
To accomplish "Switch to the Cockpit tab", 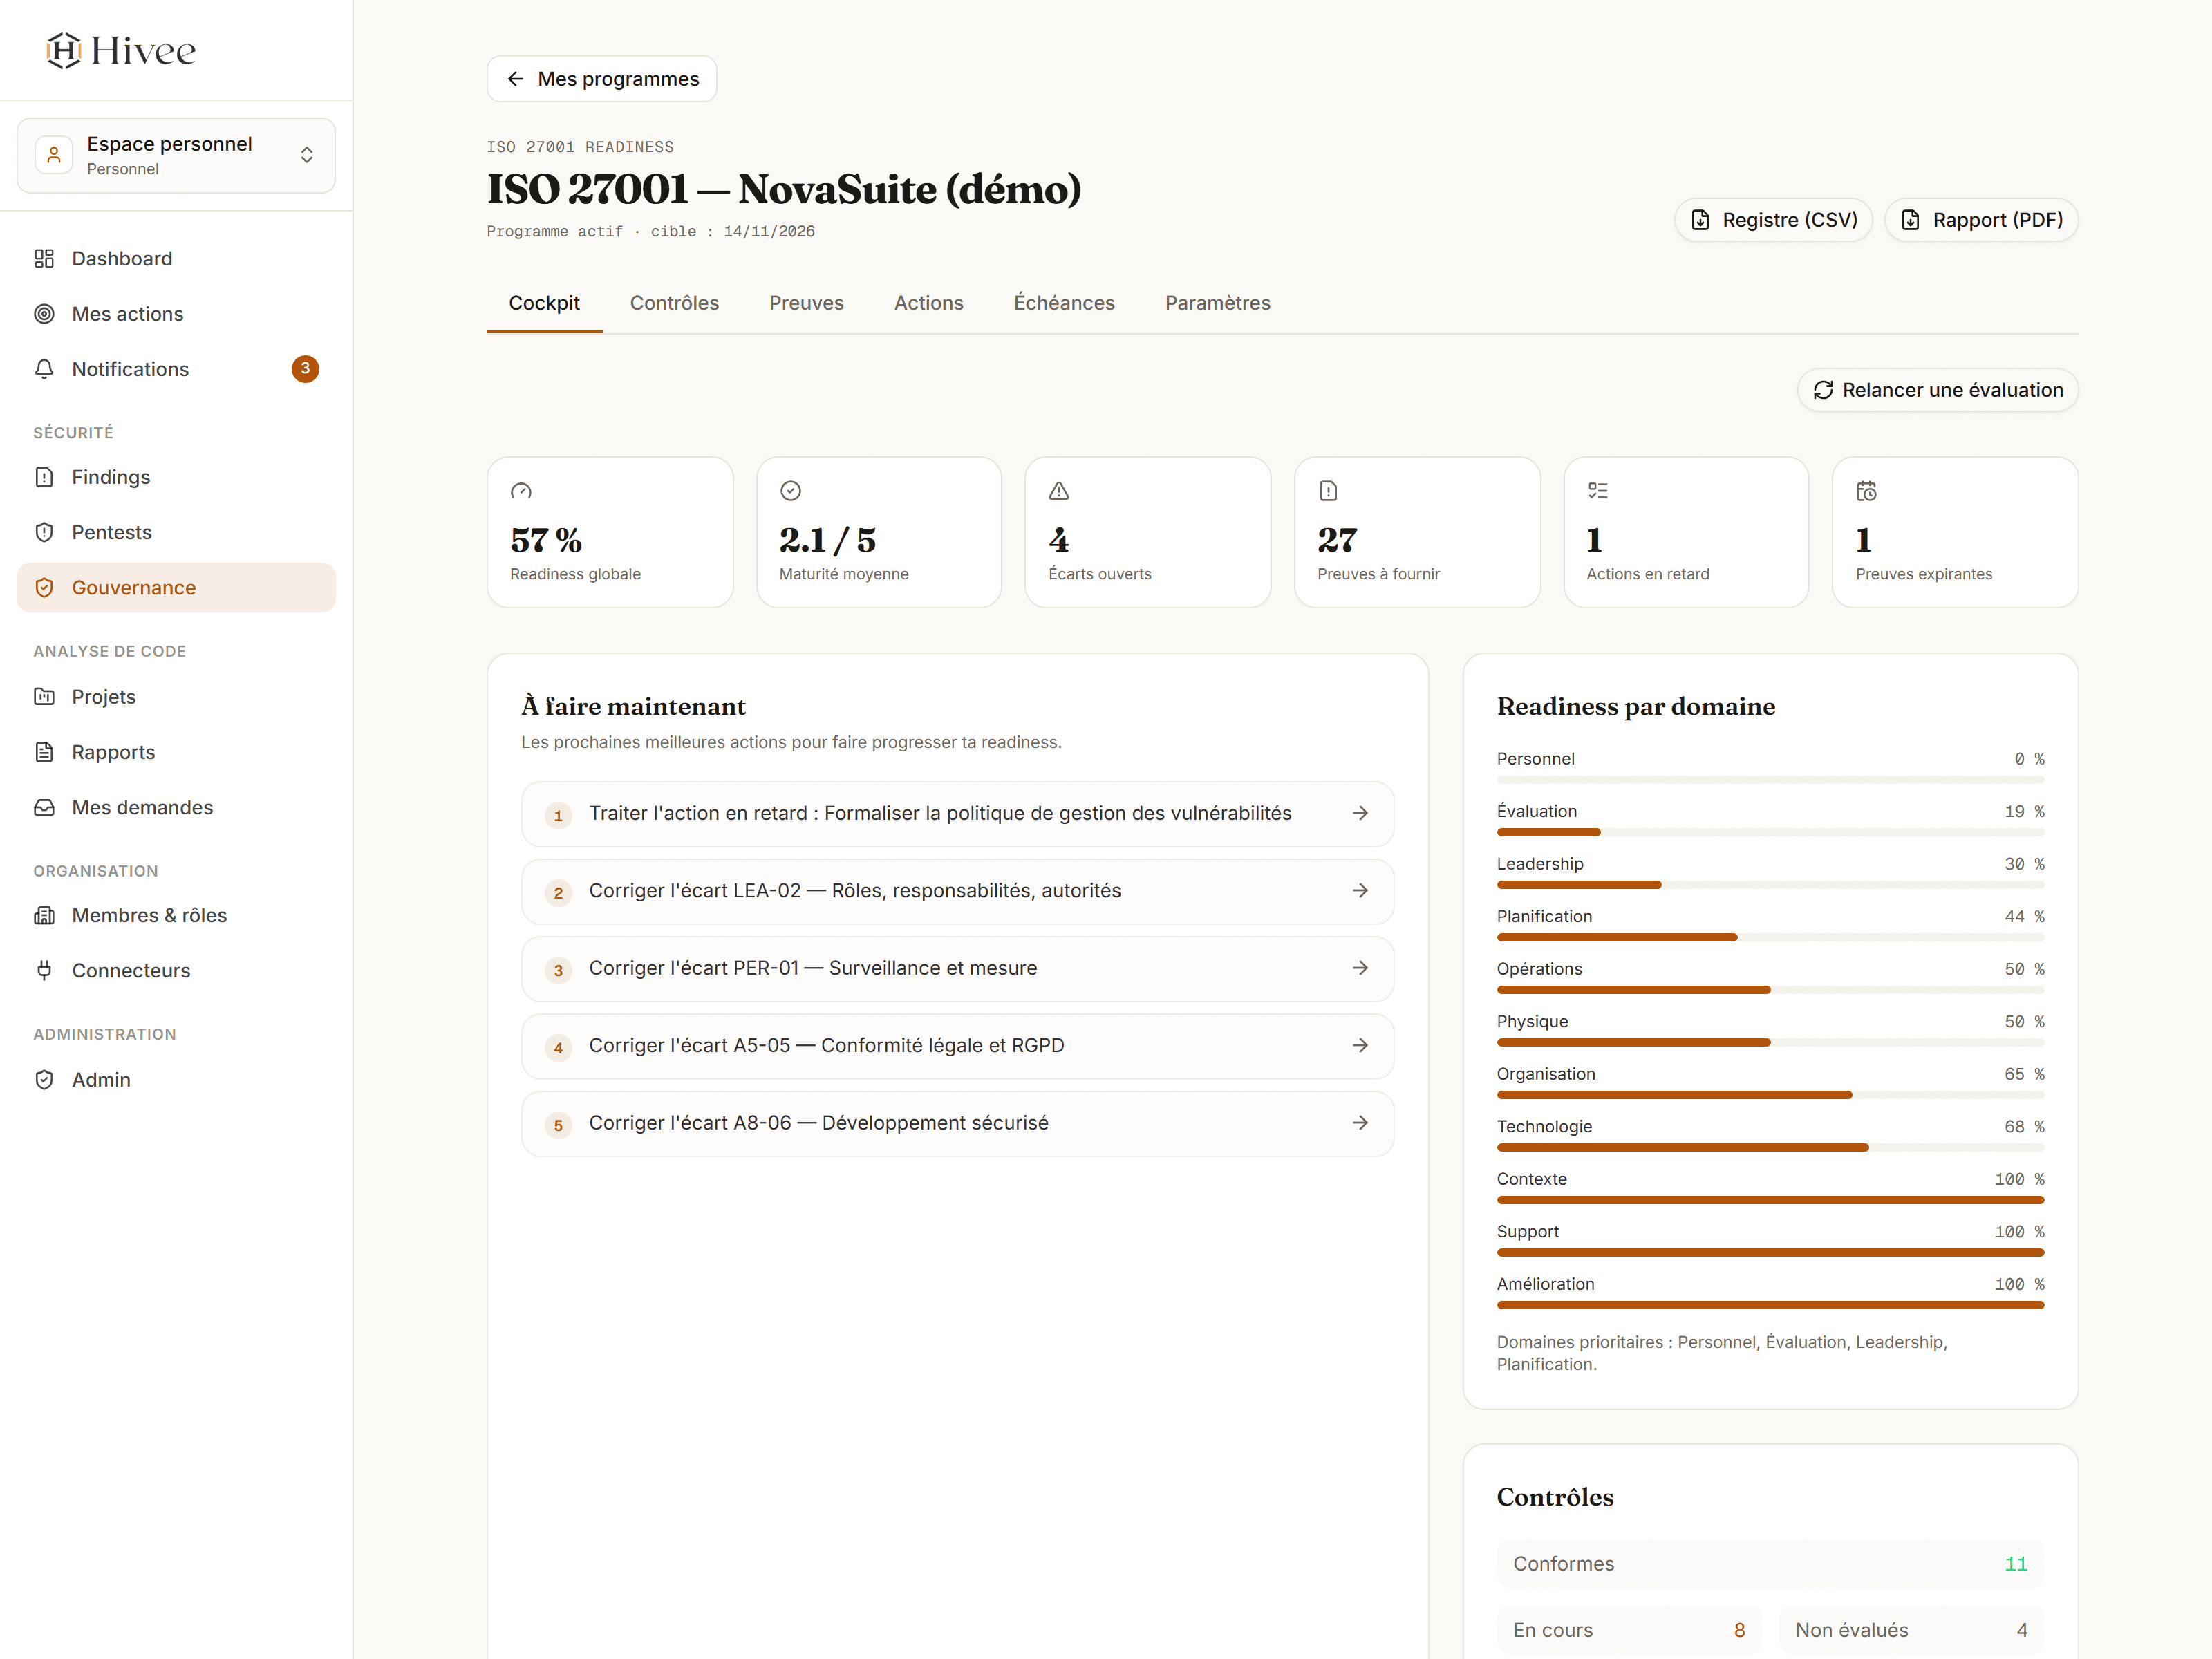I will [544, 303].
